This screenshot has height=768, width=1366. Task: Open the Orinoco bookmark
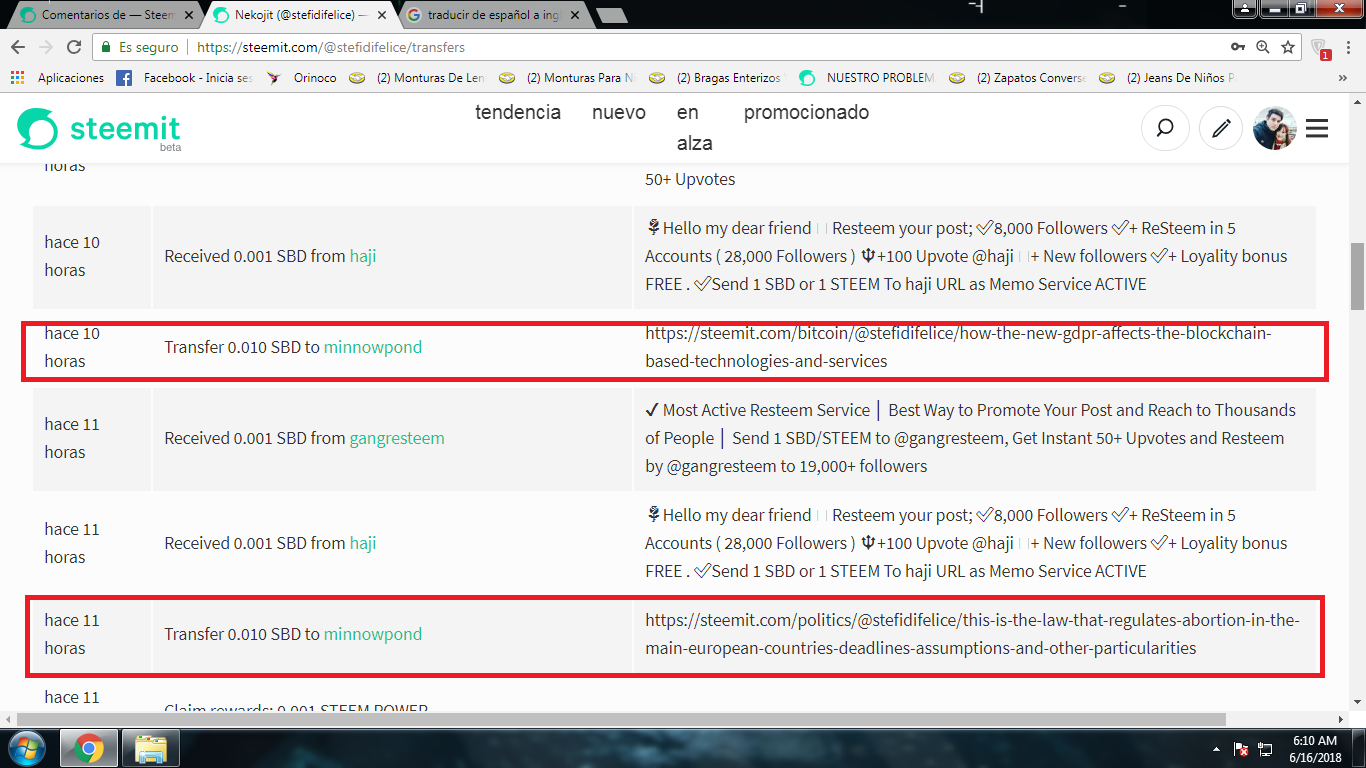click(x=302, y=78)
